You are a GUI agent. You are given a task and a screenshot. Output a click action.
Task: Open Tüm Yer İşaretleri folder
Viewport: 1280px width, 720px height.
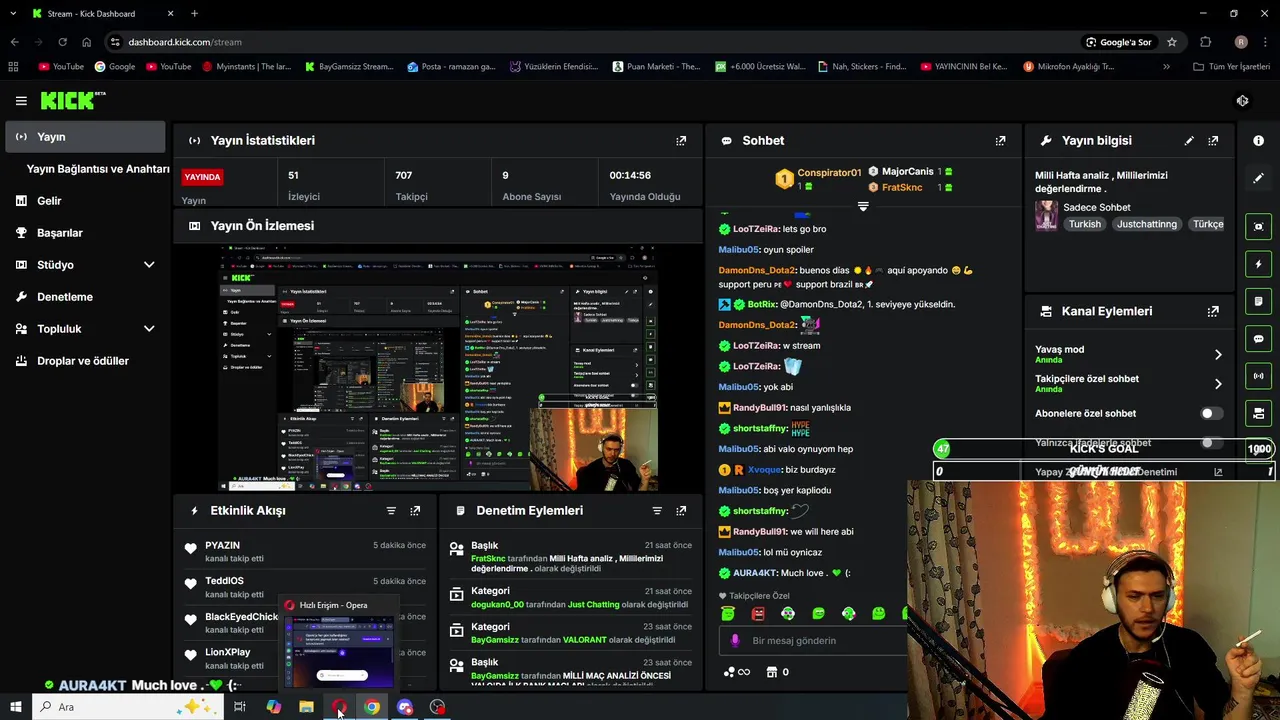1231,67
